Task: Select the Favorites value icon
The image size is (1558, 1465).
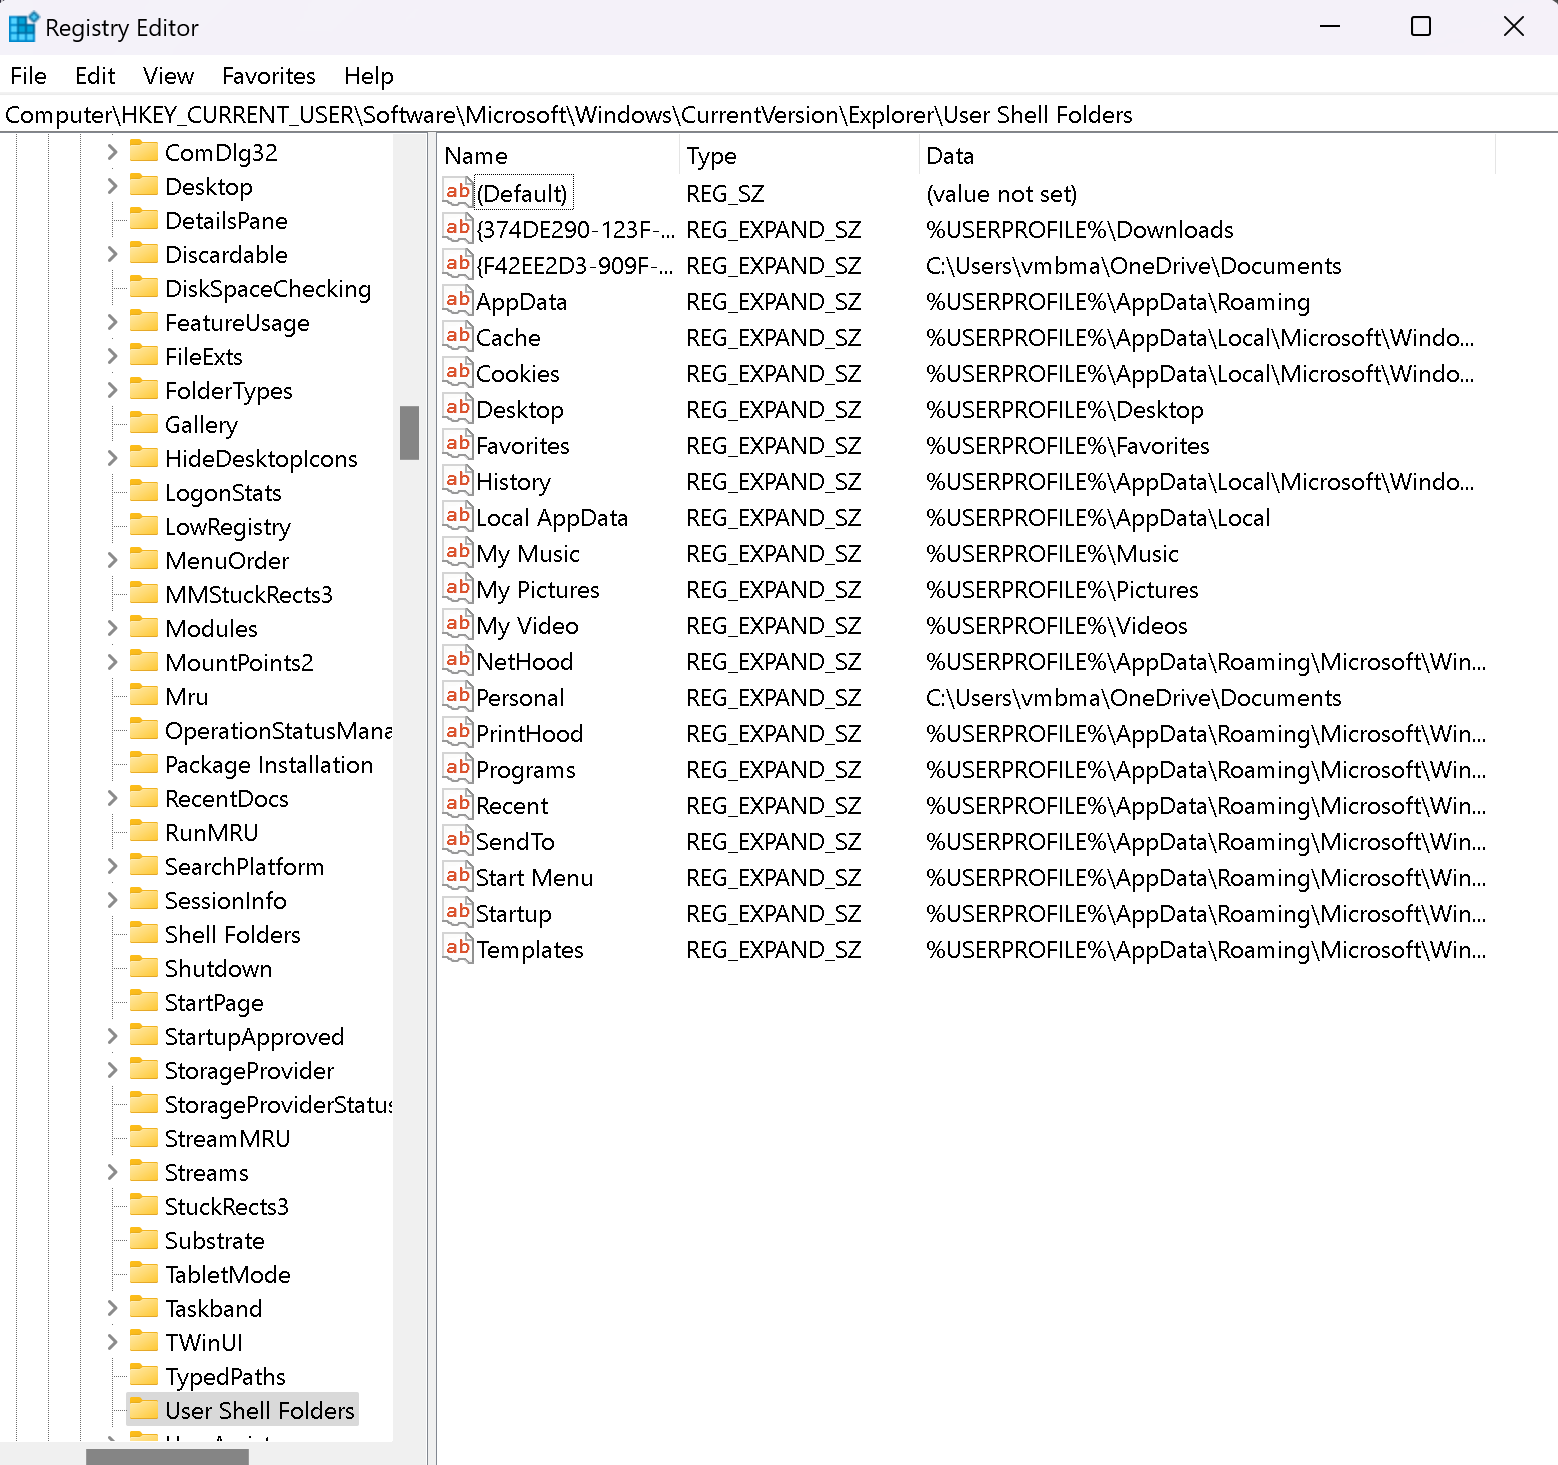Action: coord(457,445)
